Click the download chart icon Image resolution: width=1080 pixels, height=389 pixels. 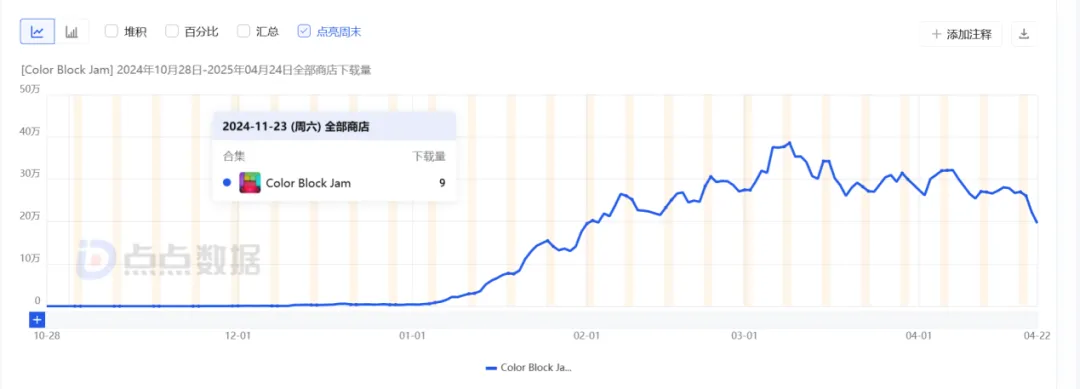[x=1024, y=34]
